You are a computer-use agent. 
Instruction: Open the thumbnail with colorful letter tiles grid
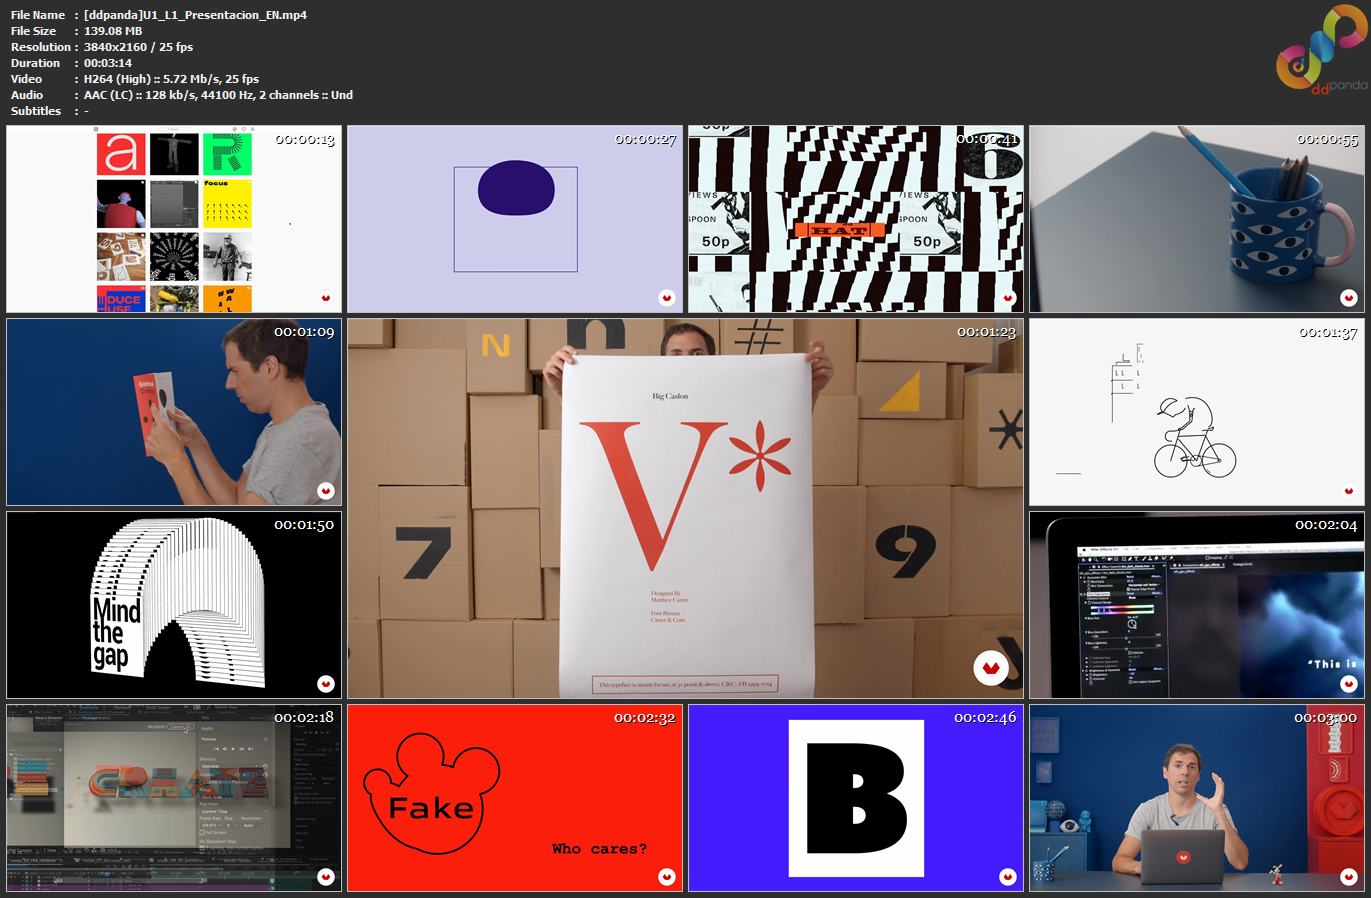pos(174,219)
